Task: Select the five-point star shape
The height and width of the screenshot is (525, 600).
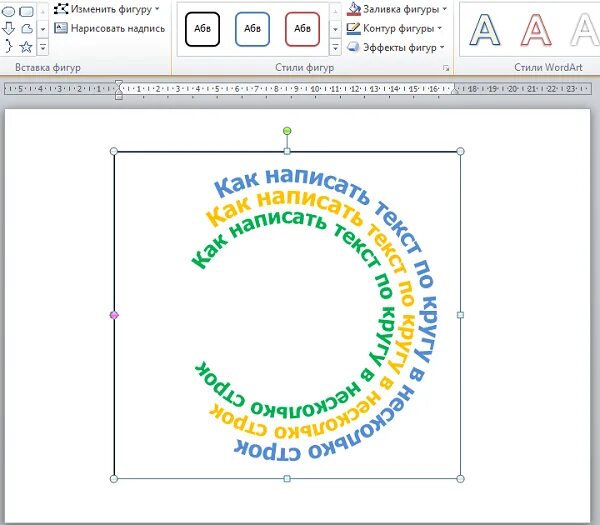Action: [26, 47]
